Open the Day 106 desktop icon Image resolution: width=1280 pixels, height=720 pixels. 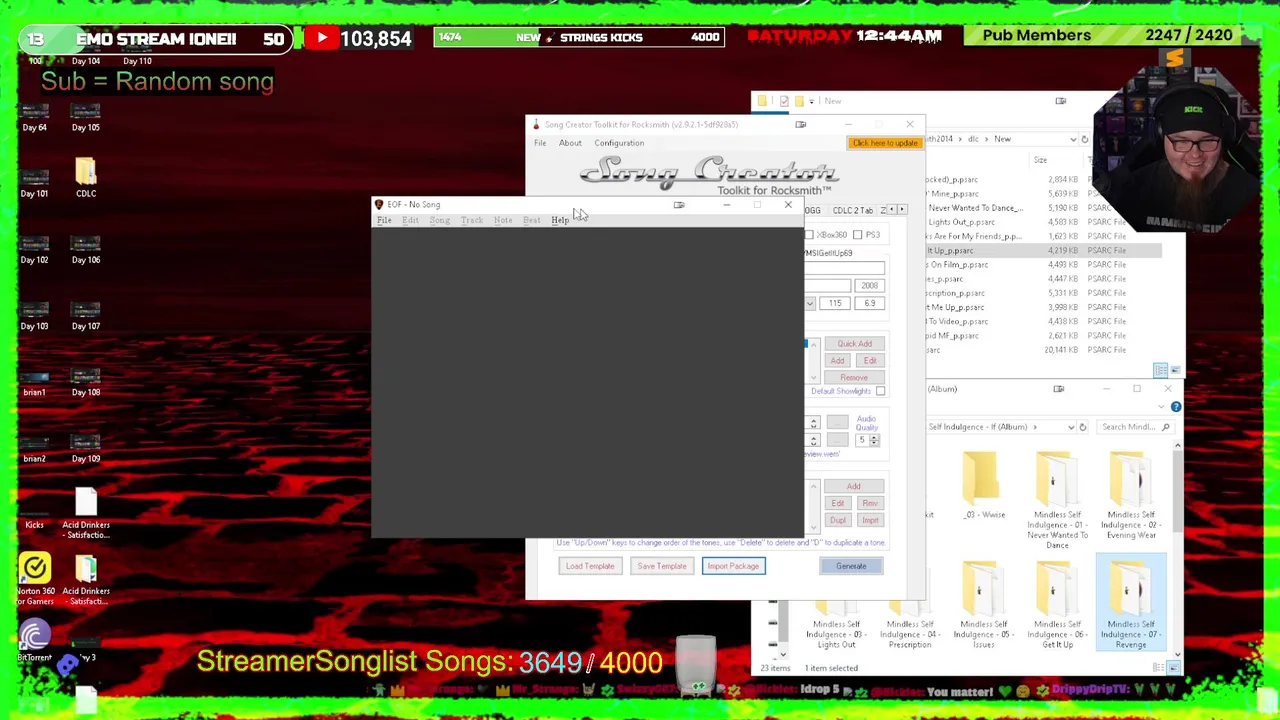pyautogui.click(x=86, y=247)
